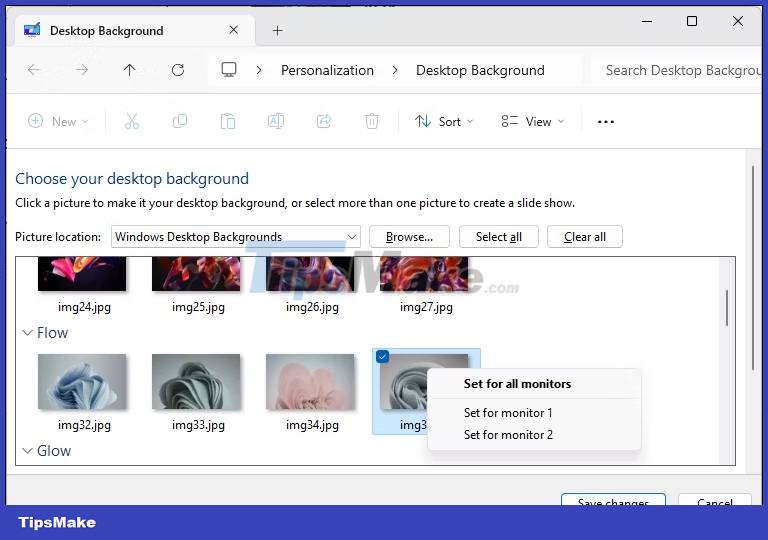Choose Set for monitor 1
The width and height of the screenshot is (768, 540).
(x=508, y=413)
